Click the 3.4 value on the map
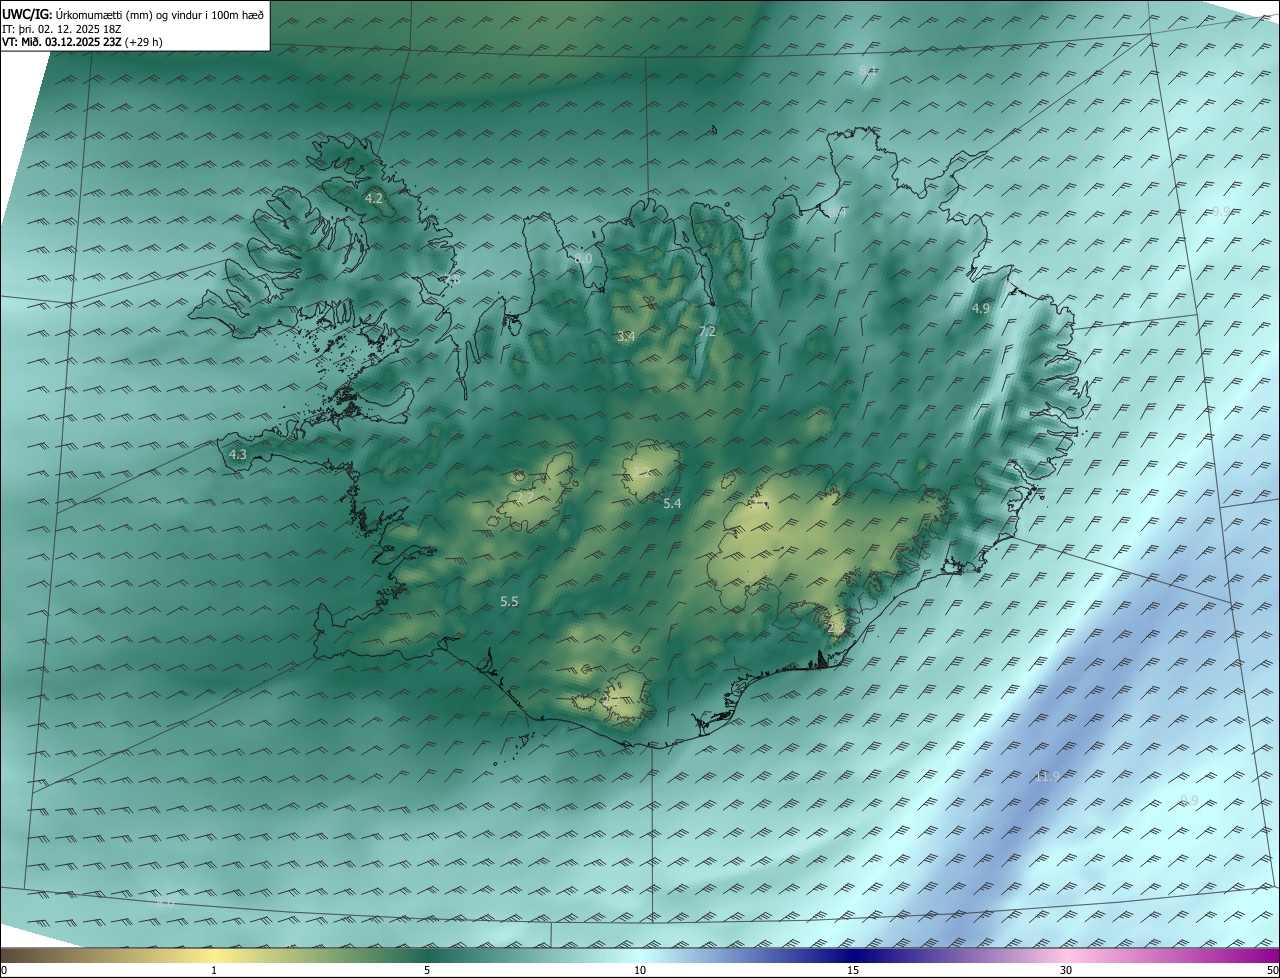 coord(625,336)
